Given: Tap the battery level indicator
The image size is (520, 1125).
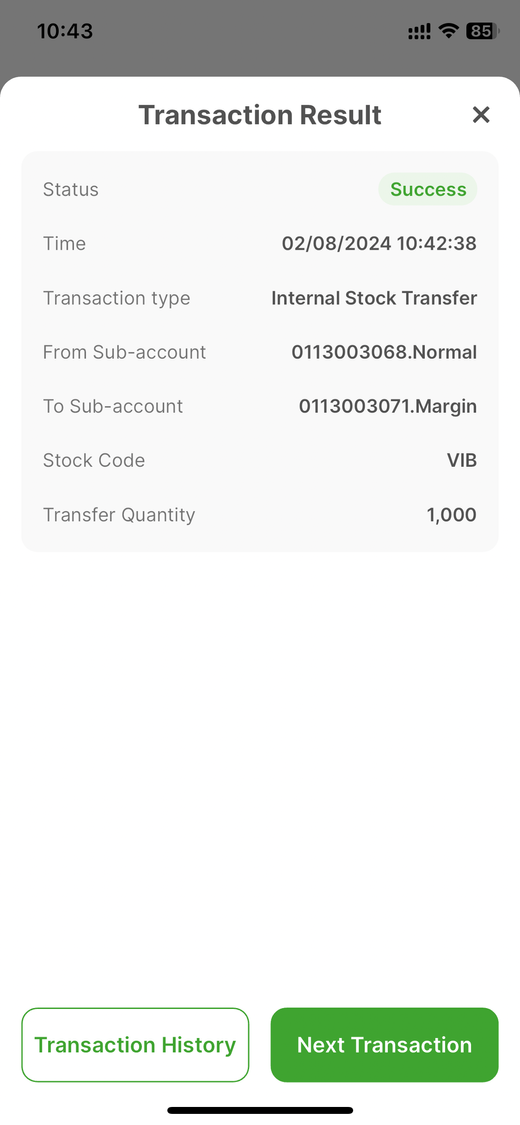Looking at the screenshot, I should pyautogui.click(x=482, y=31).
